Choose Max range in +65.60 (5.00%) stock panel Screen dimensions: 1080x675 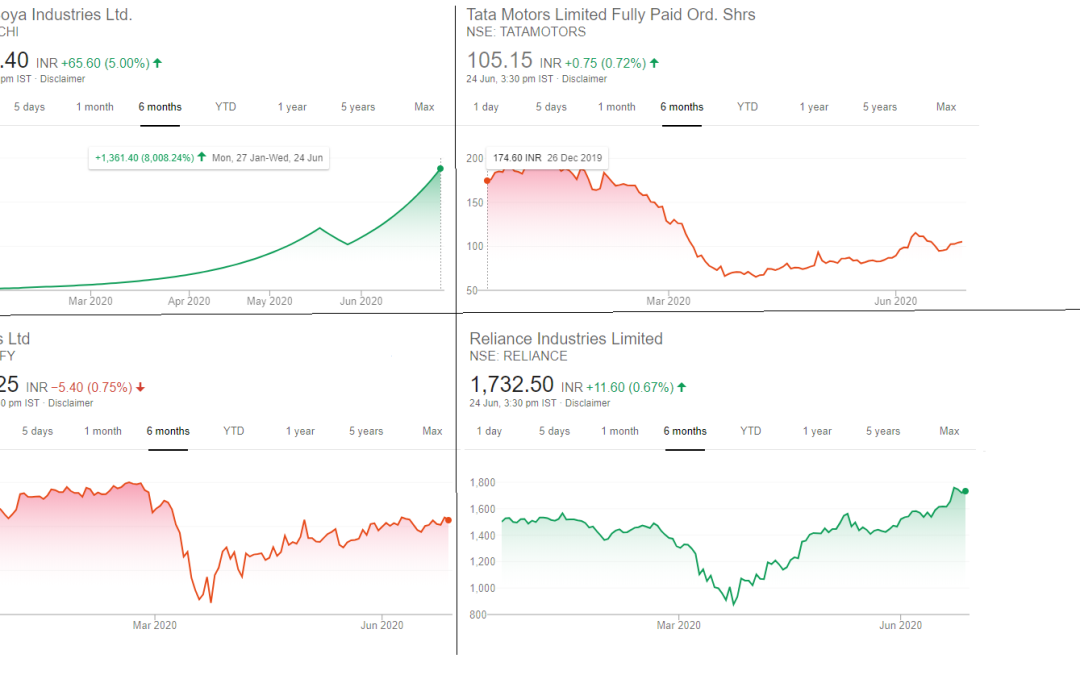coord(424,107)
